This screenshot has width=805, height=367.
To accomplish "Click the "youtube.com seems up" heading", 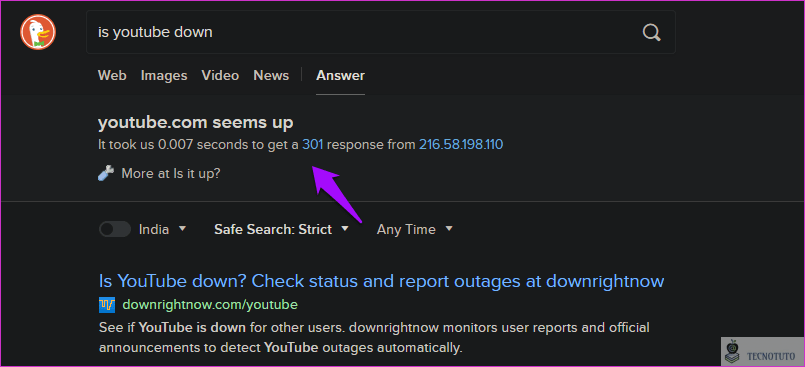I will click(196, 123).
